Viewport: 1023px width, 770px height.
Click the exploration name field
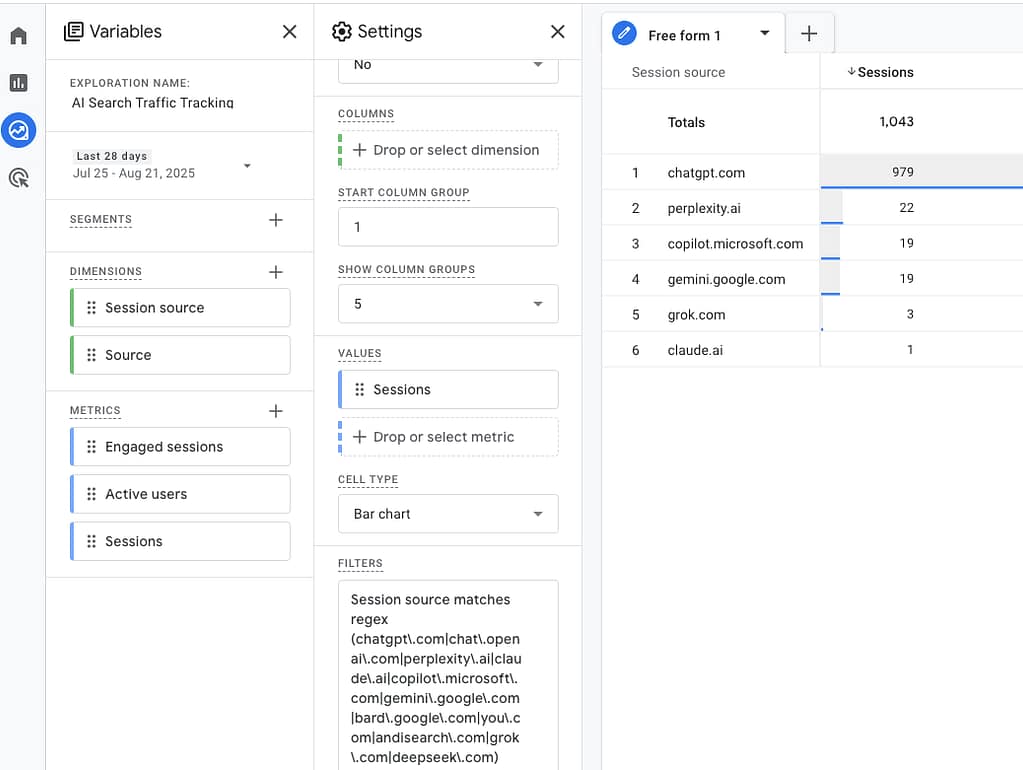pyautogui.click(x=153, y=102)
